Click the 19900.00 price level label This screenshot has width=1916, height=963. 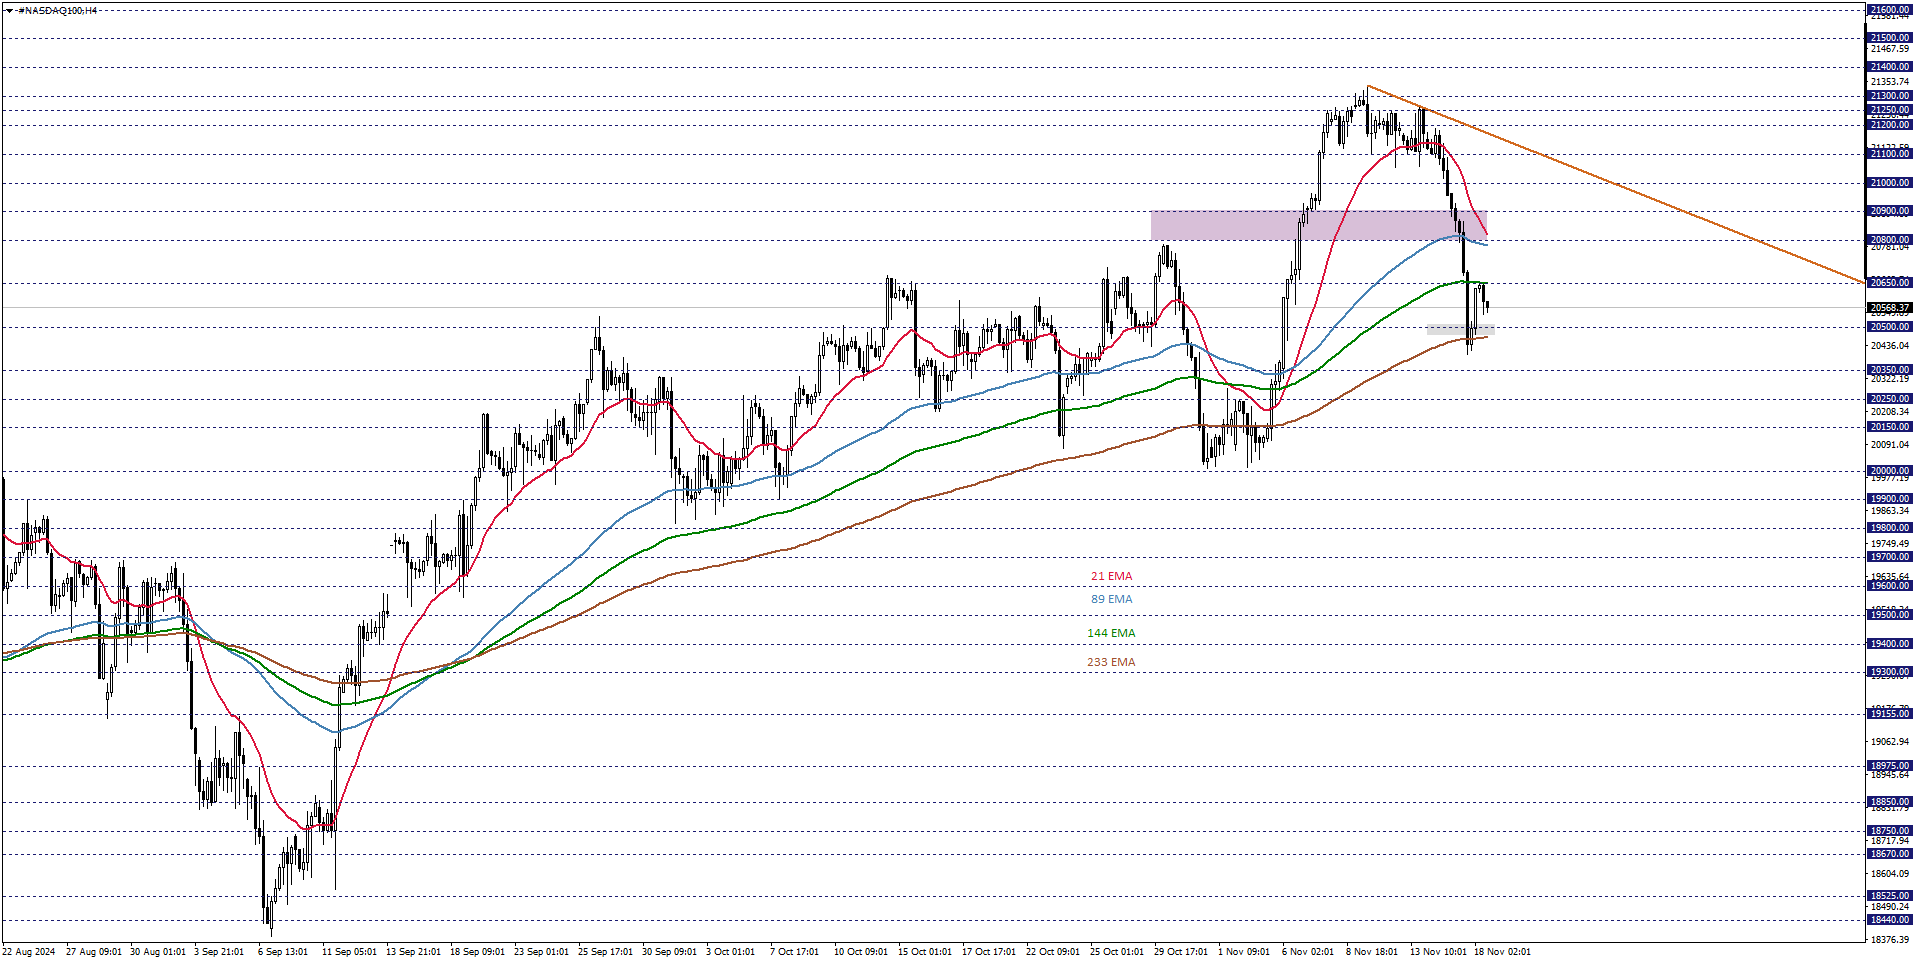tap(1890, 499)
